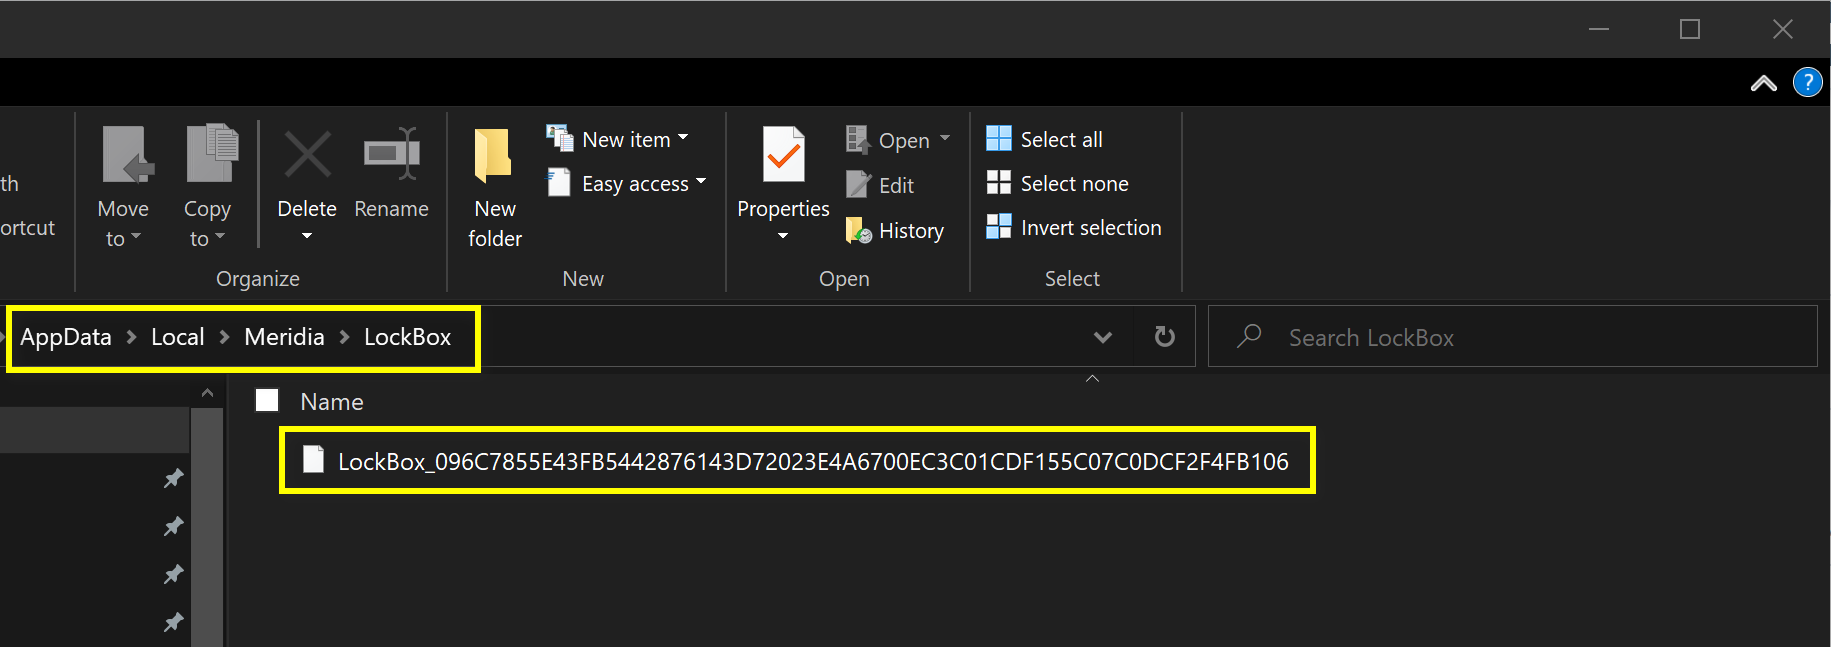Click the Select all icon
Screen dimensions: 1831x647
click(x=998, y=138)
